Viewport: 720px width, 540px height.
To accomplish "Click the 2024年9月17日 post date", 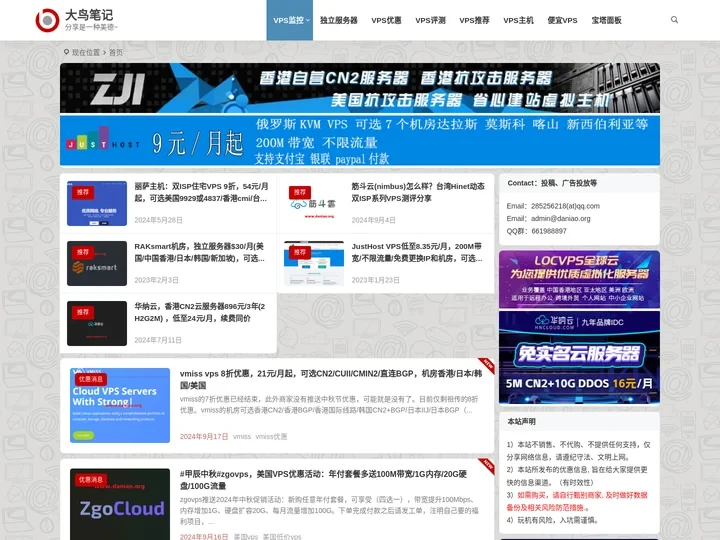I will (204, 437).
